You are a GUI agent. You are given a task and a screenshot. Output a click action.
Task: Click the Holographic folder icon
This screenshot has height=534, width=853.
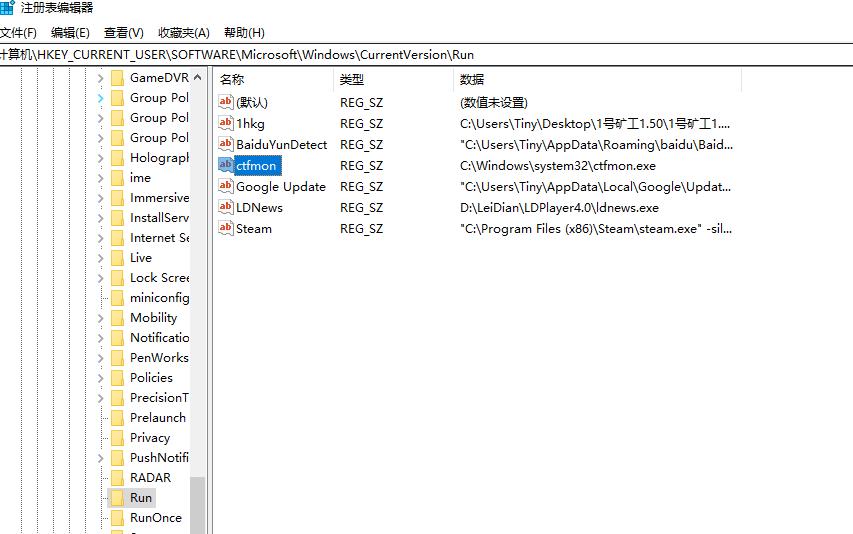pos(117,158)
